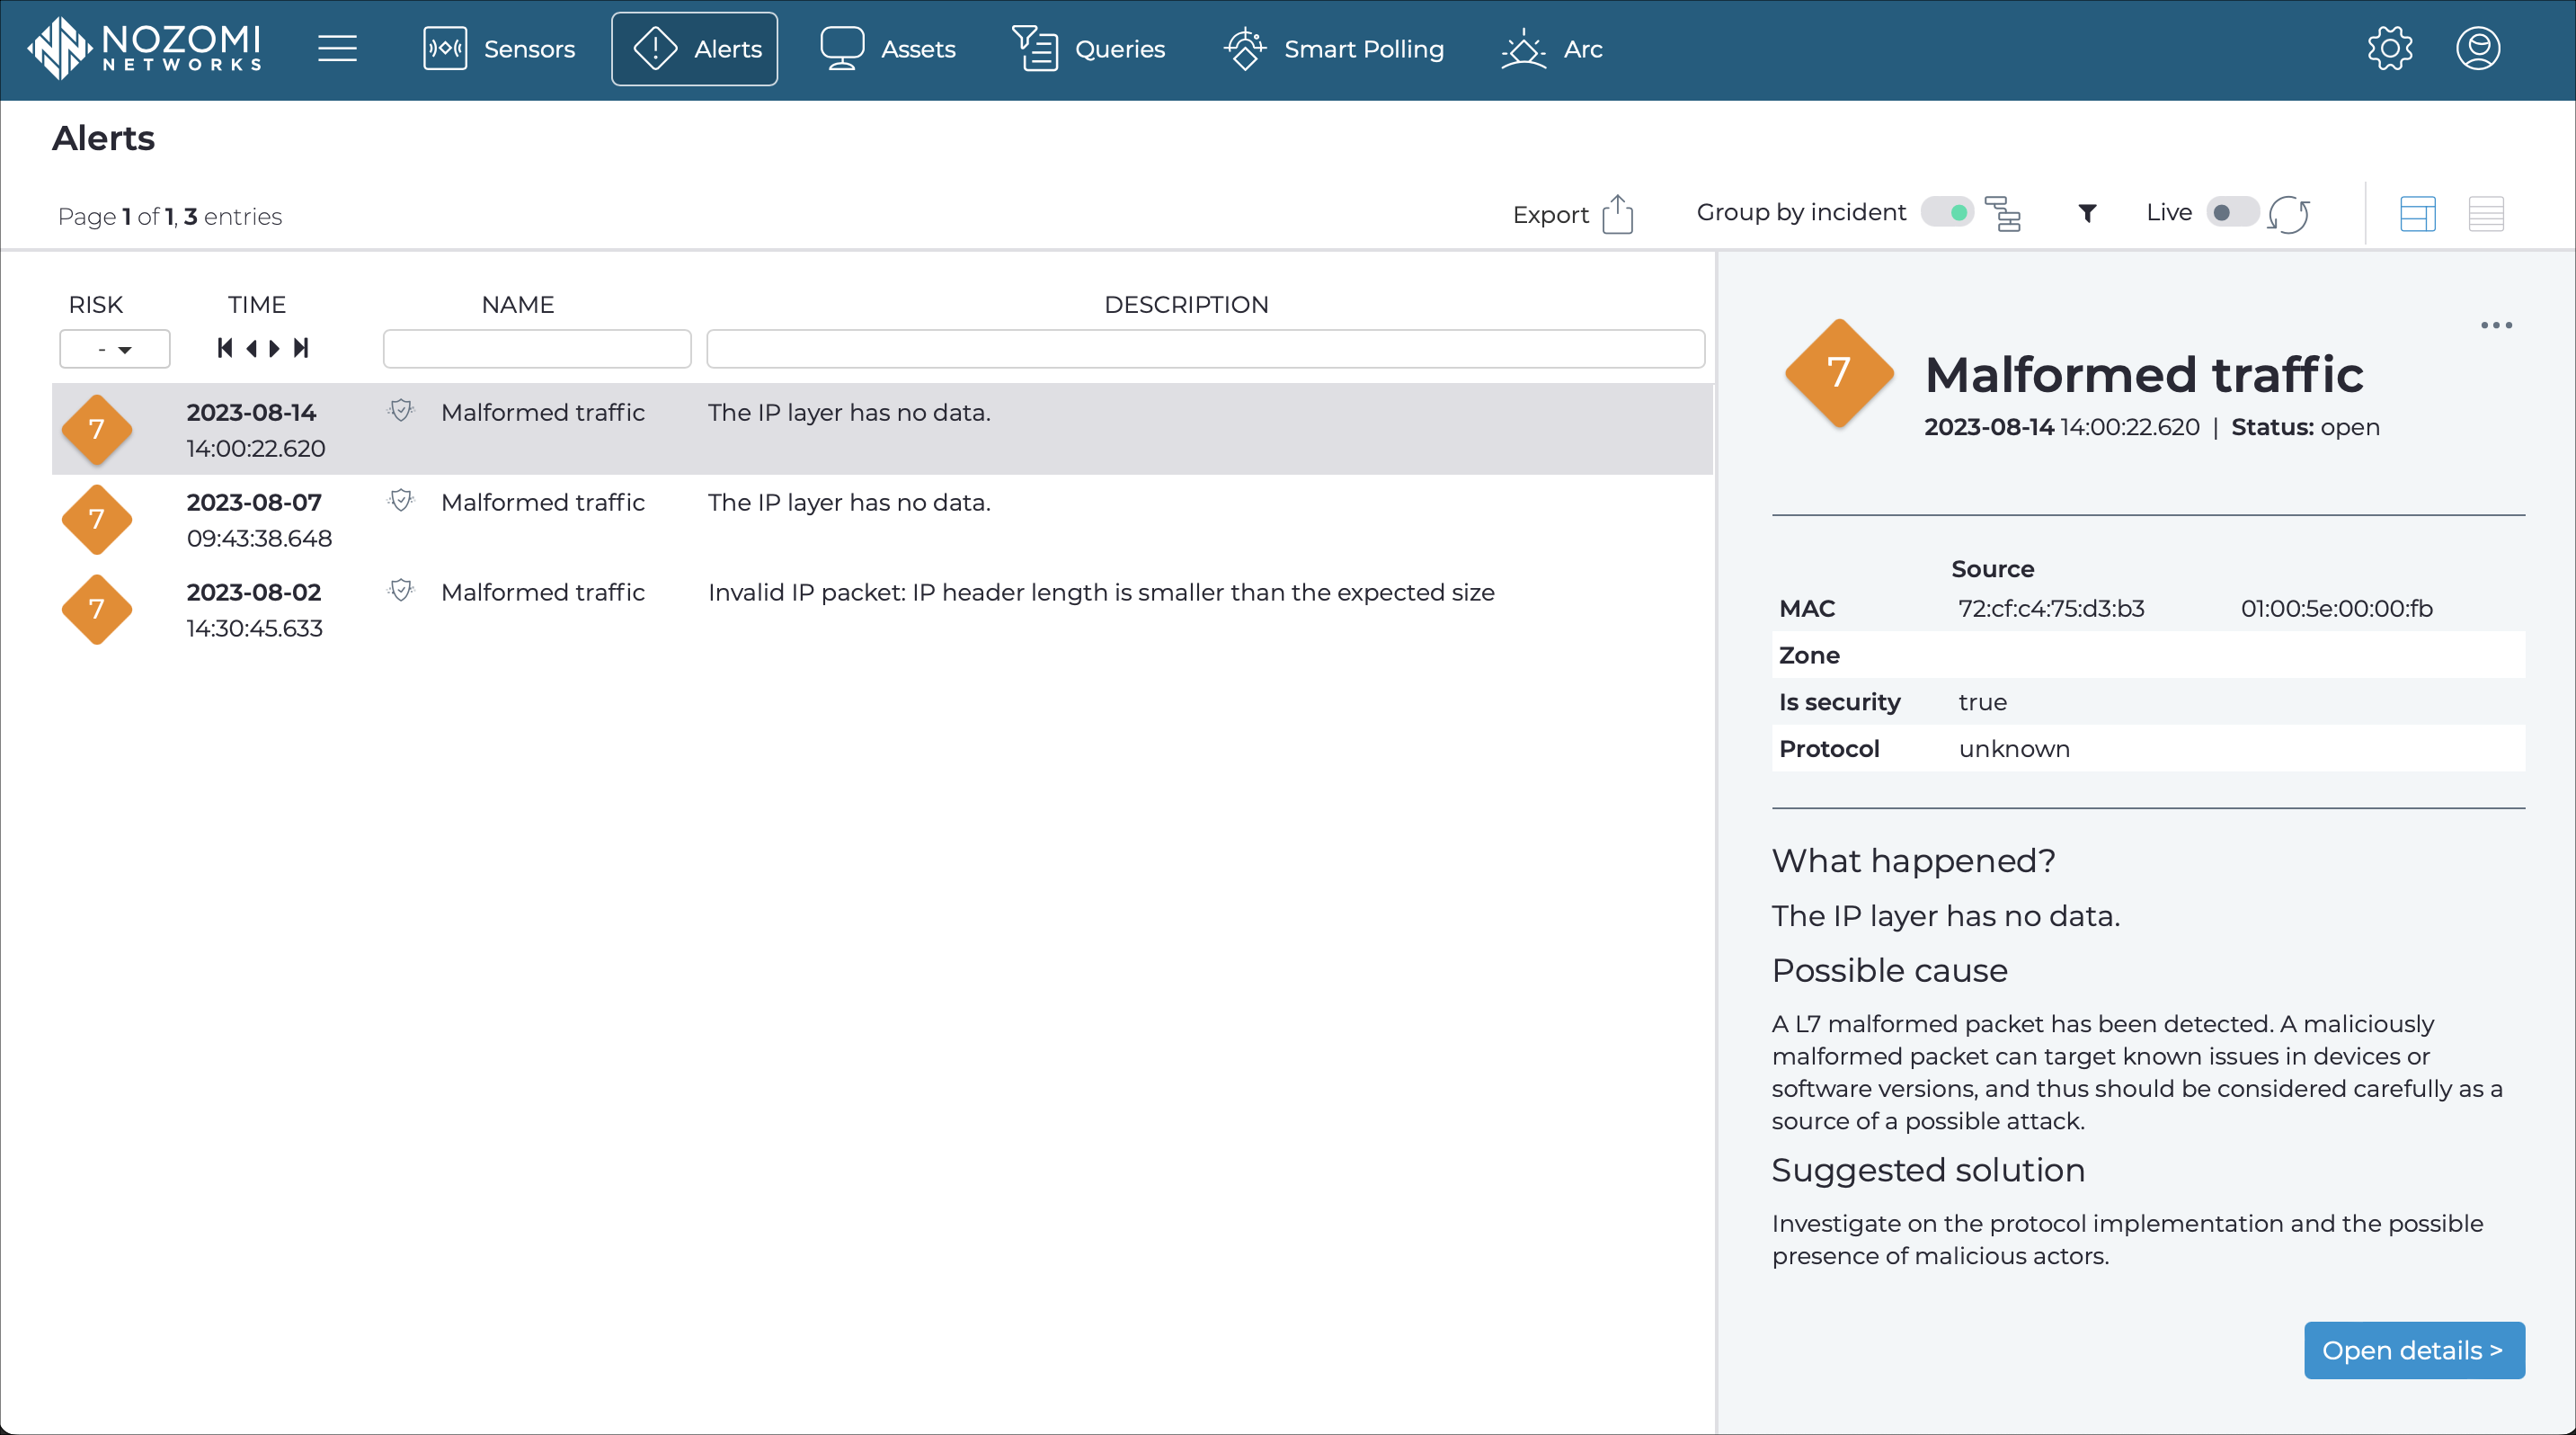
Task: Sort by the TIME column header
Action: pyautogui.click(x=256, y=305)
